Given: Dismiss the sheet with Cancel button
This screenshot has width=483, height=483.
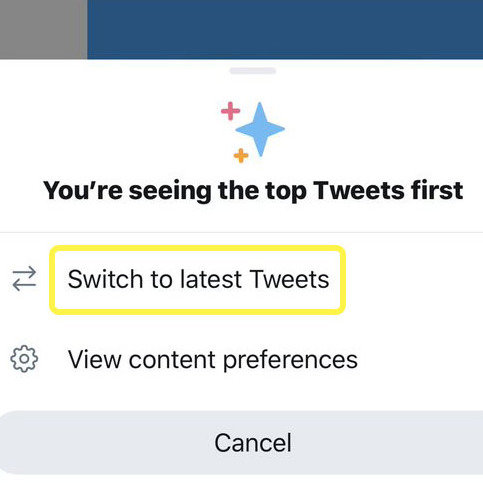Looking at the screenshot, I should click(x=241, y=443).
